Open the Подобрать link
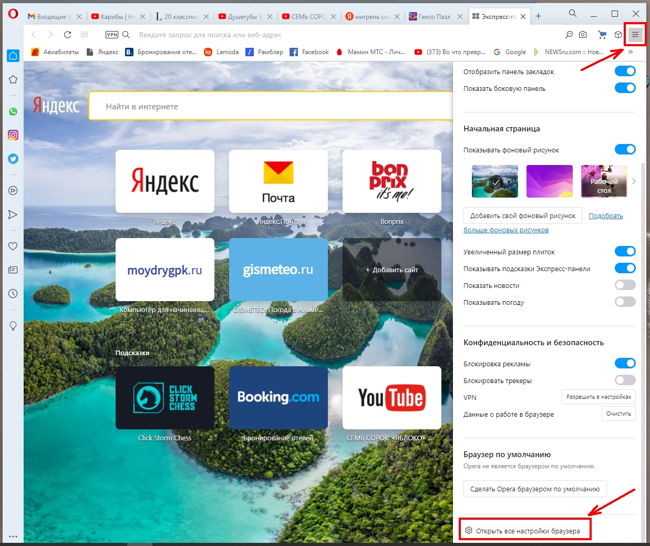 tap(606, 216)
